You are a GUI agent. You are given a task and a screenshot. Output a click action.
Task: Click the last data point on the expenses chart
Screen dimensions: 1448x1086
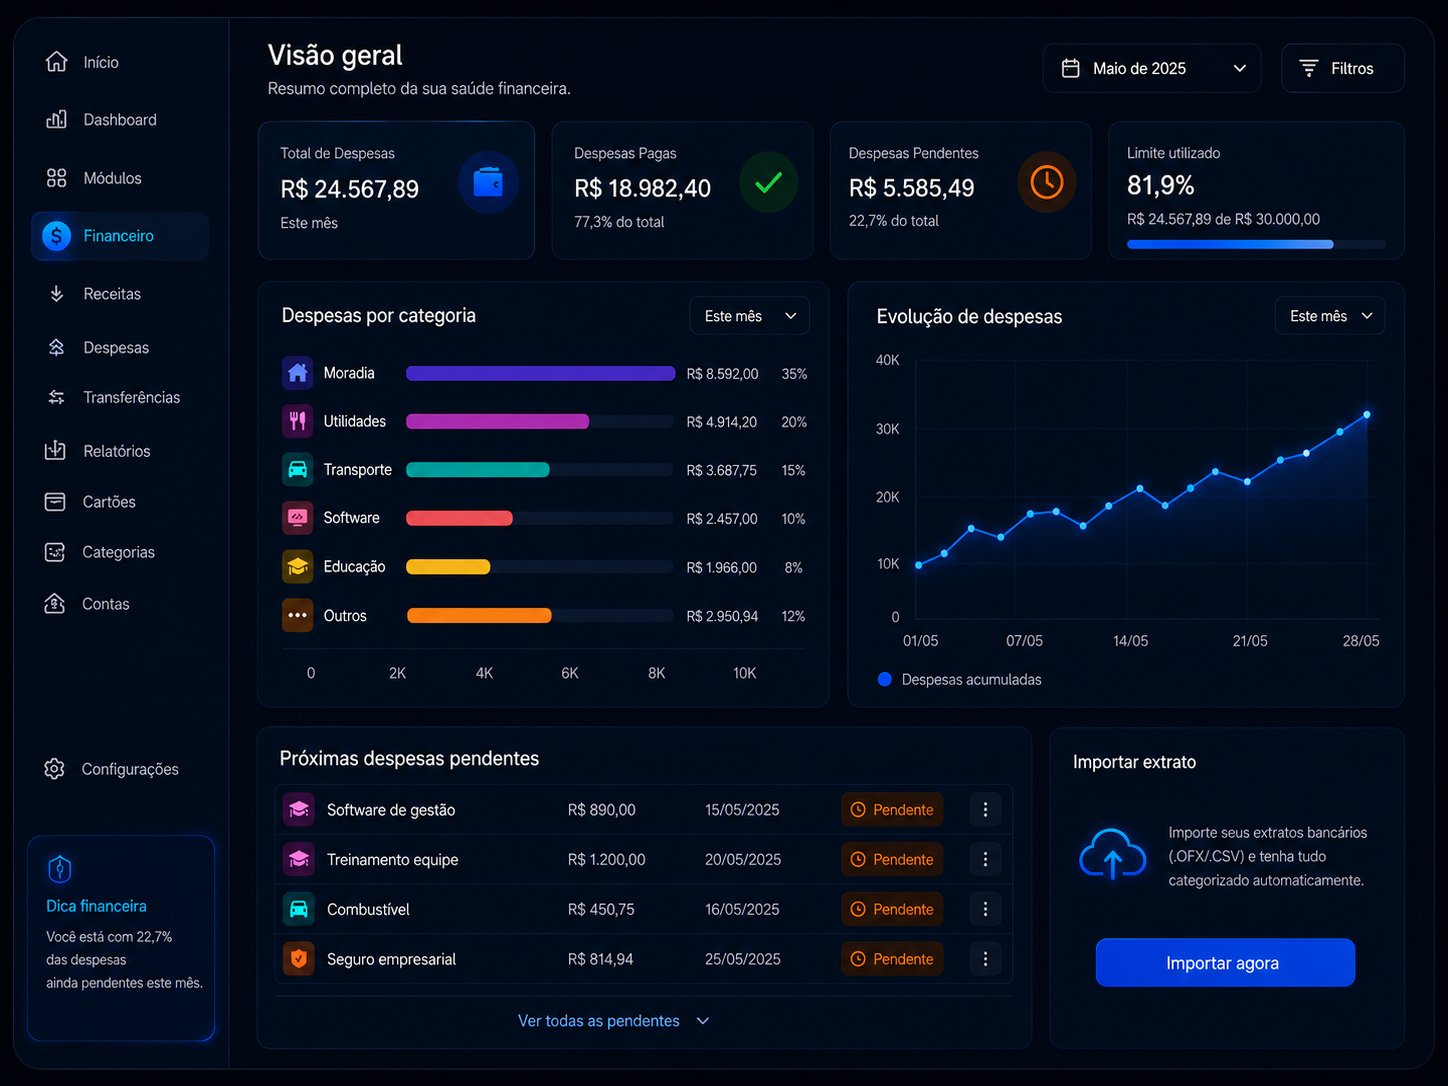1367,414
